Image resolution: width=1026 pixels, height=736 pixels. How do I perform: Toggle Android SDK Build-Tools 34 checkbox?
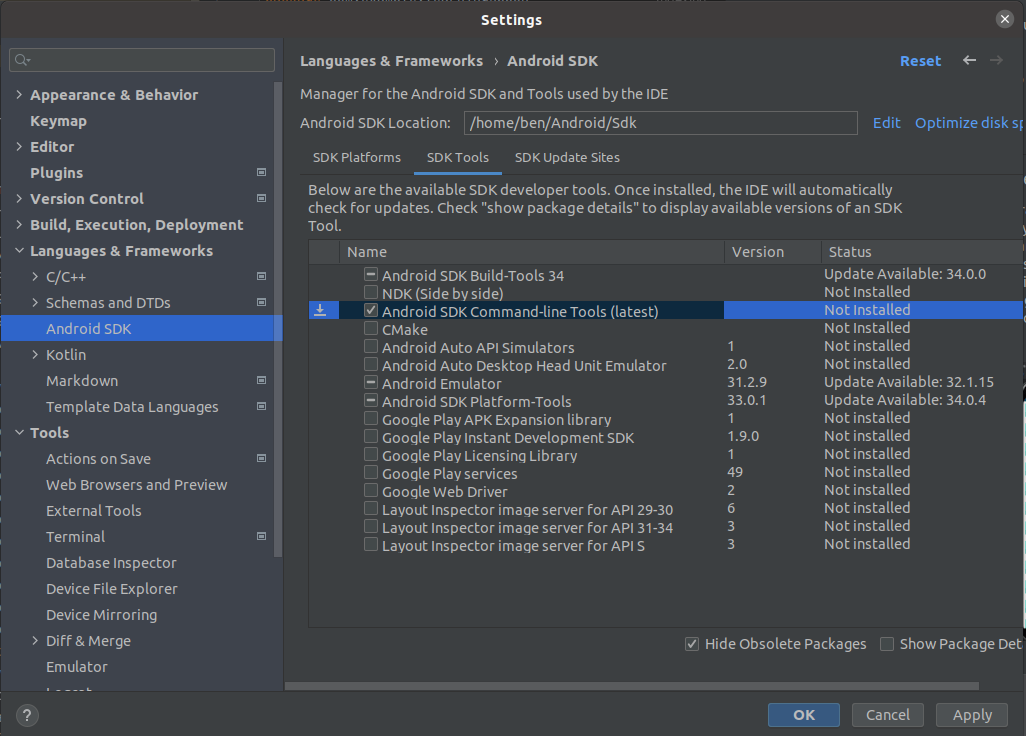coord(371,274)
